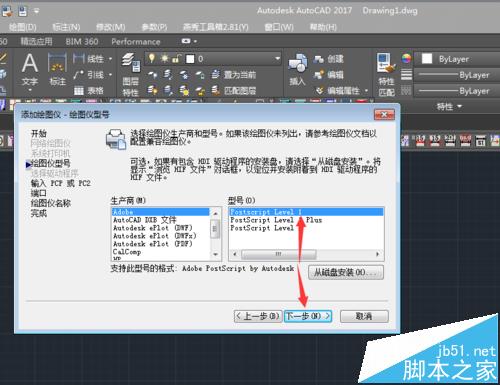500x385 pixels.
Task: Click 匹配图层 match layer tool
Action: (x=234, y=90)
